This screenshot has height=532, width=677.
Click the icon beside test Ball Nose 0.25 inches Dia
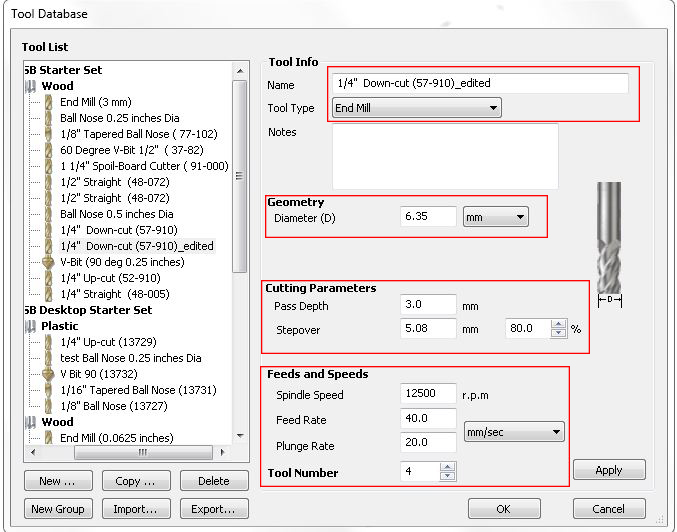coord(49,358)
